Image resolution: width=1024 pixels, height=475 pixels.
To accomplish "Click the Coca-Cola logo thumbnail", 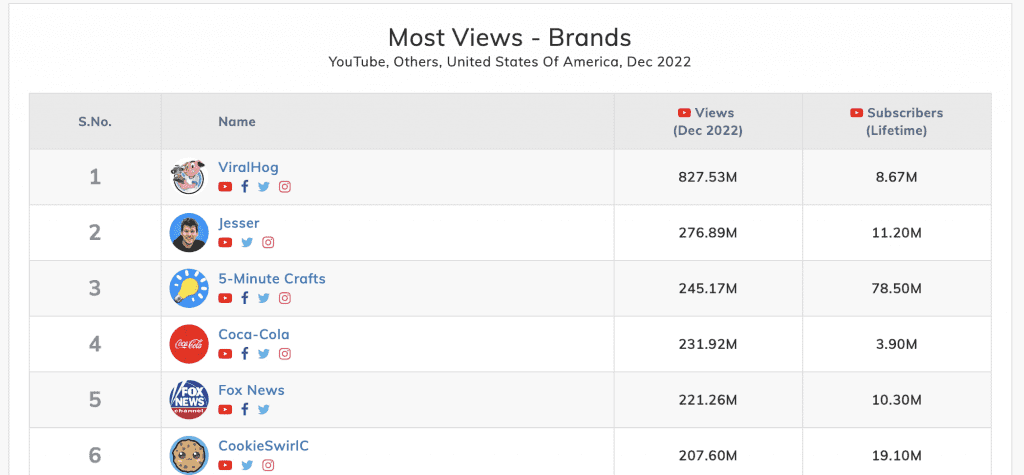I will [189, 344].
